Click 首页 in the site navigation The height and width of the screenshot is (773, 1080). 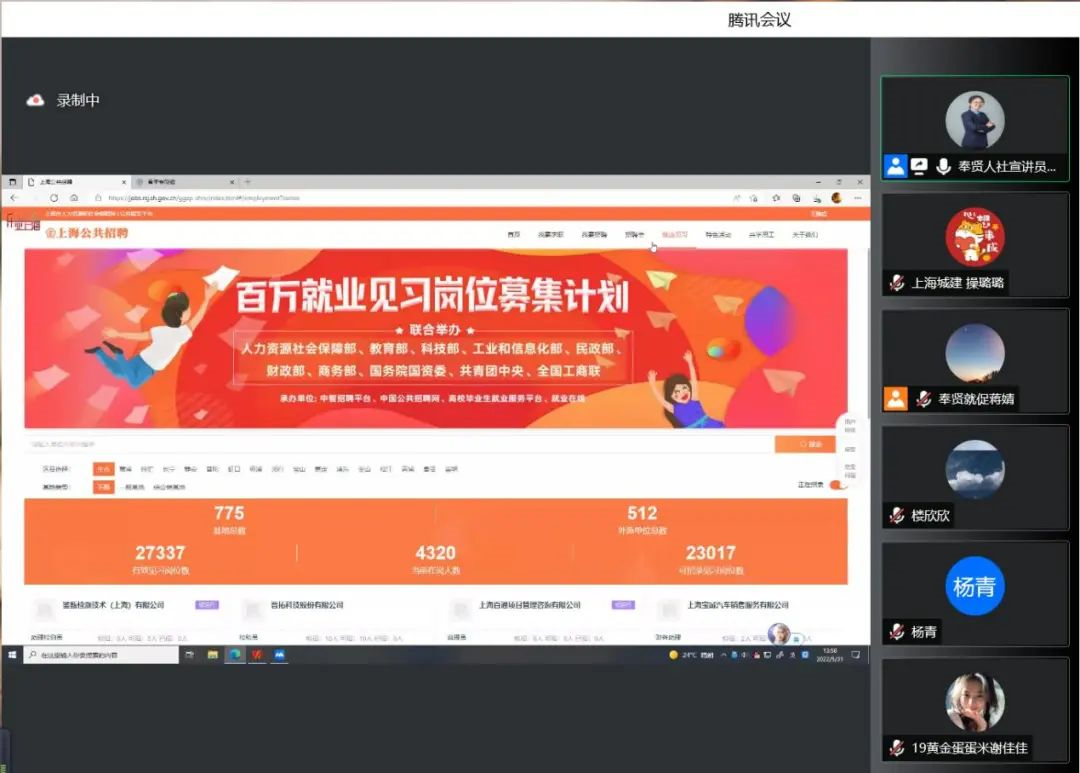[x=514, y=235]
